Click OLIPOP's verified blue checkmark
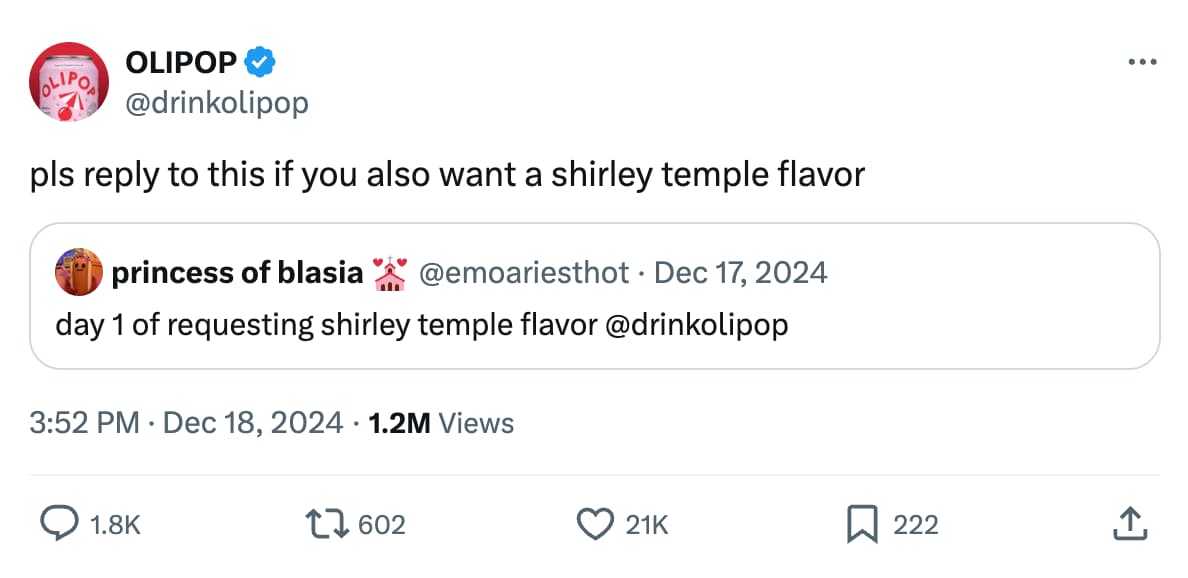The image size is (1188, 578). [x=259, y=61]
